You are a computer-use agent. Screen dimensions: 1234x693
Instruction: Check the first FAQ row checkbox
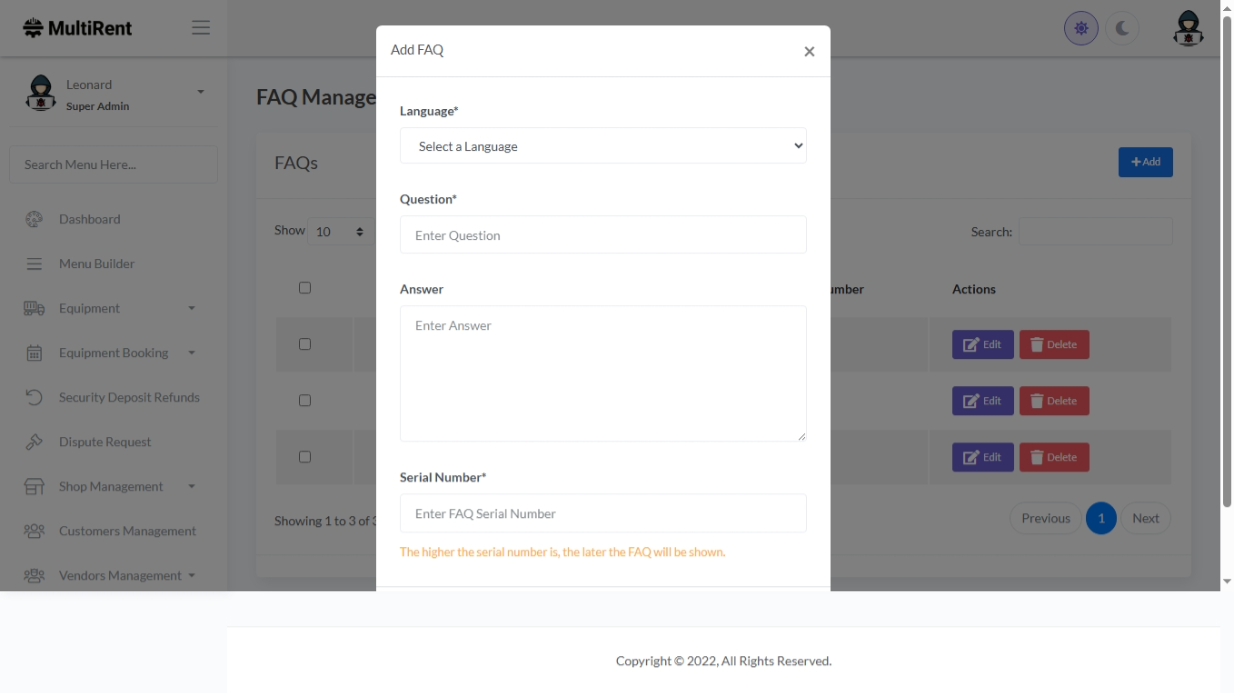coord(305,344)
